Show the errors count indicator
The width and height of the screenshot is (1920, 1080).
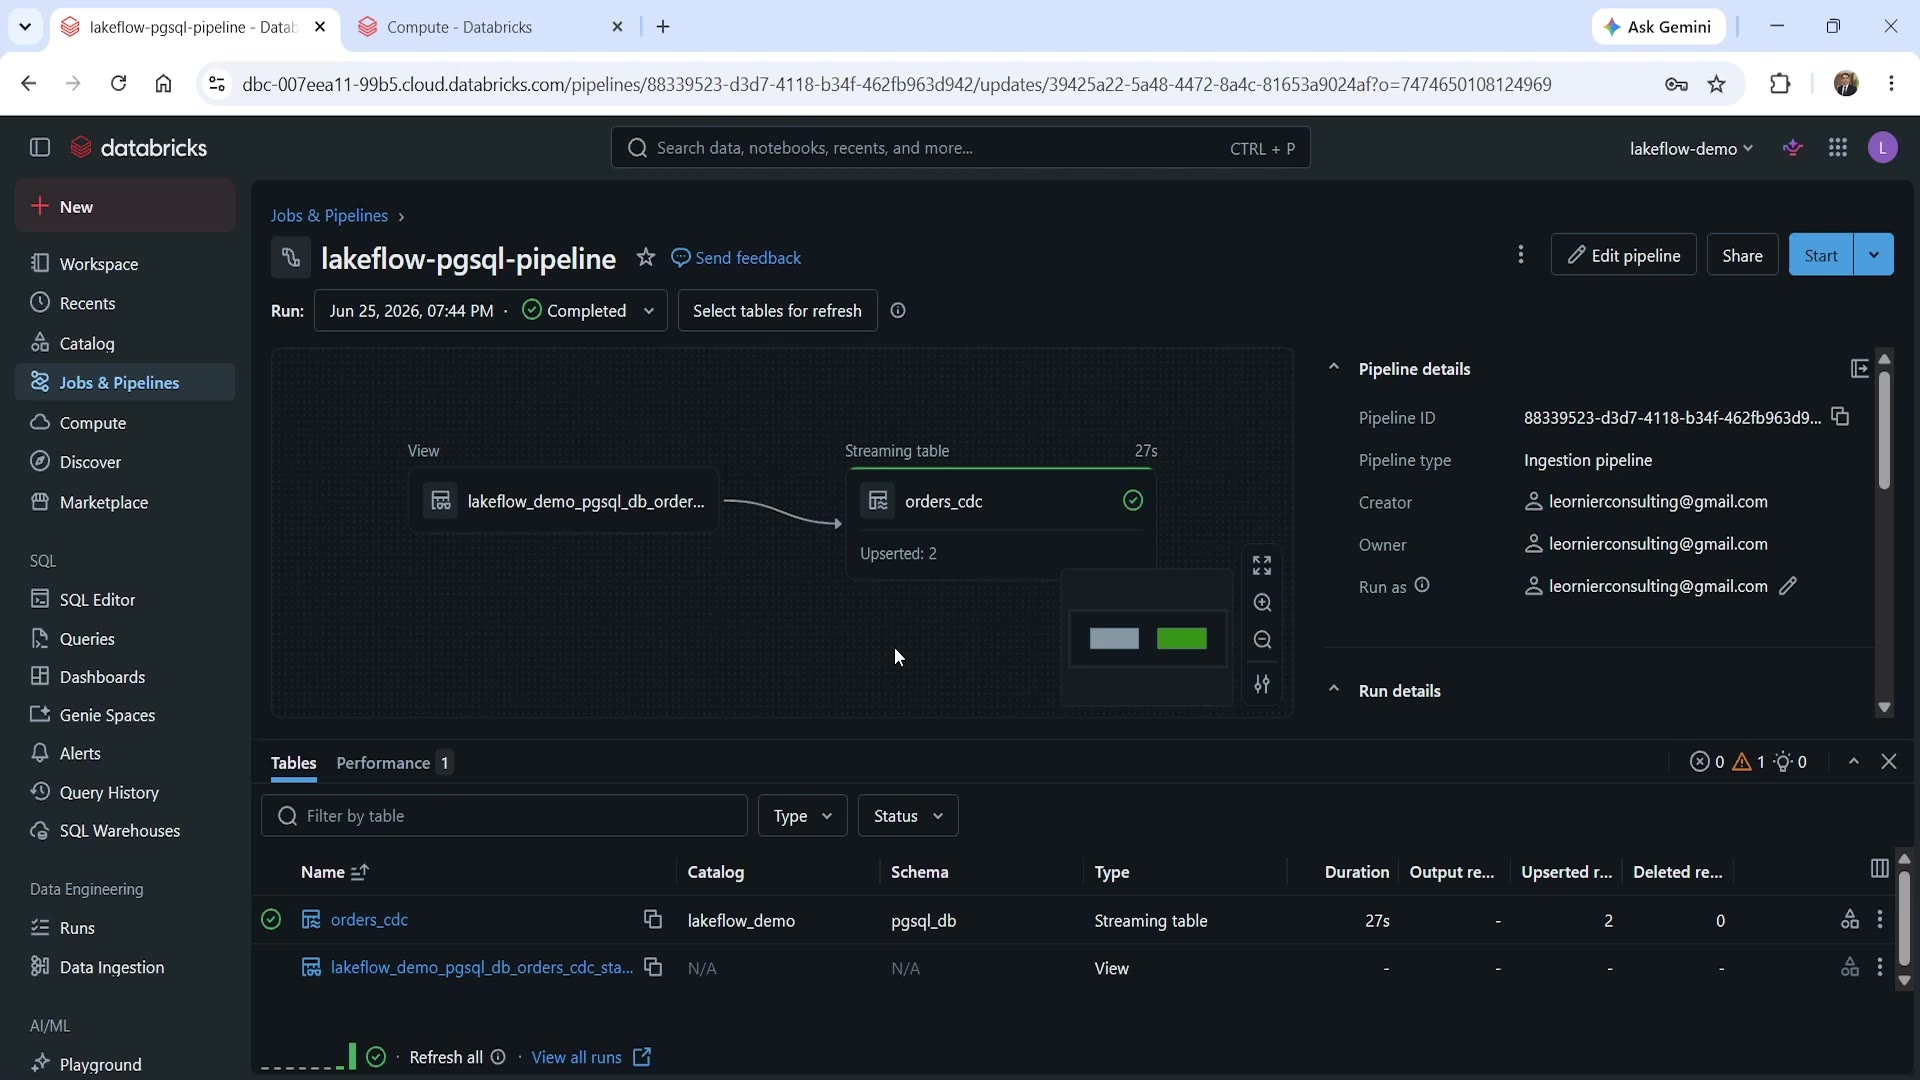(1707, 762)
